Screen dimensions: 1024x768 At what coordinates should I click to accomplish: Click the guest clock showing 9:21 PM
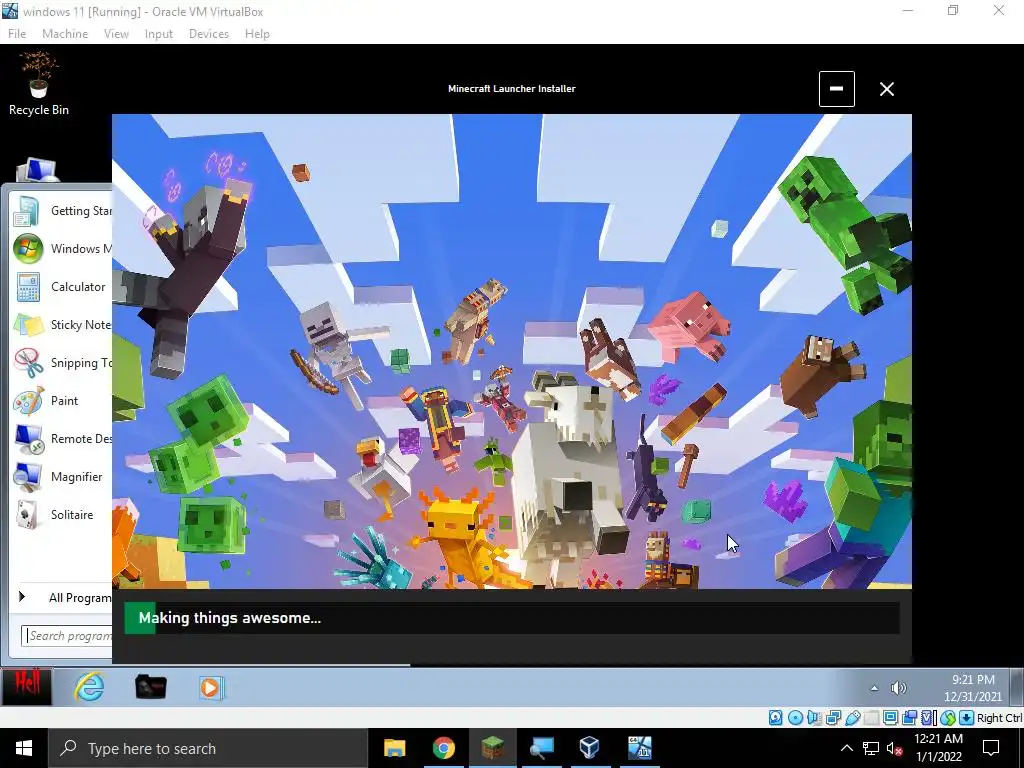click(x=972, y=688)
